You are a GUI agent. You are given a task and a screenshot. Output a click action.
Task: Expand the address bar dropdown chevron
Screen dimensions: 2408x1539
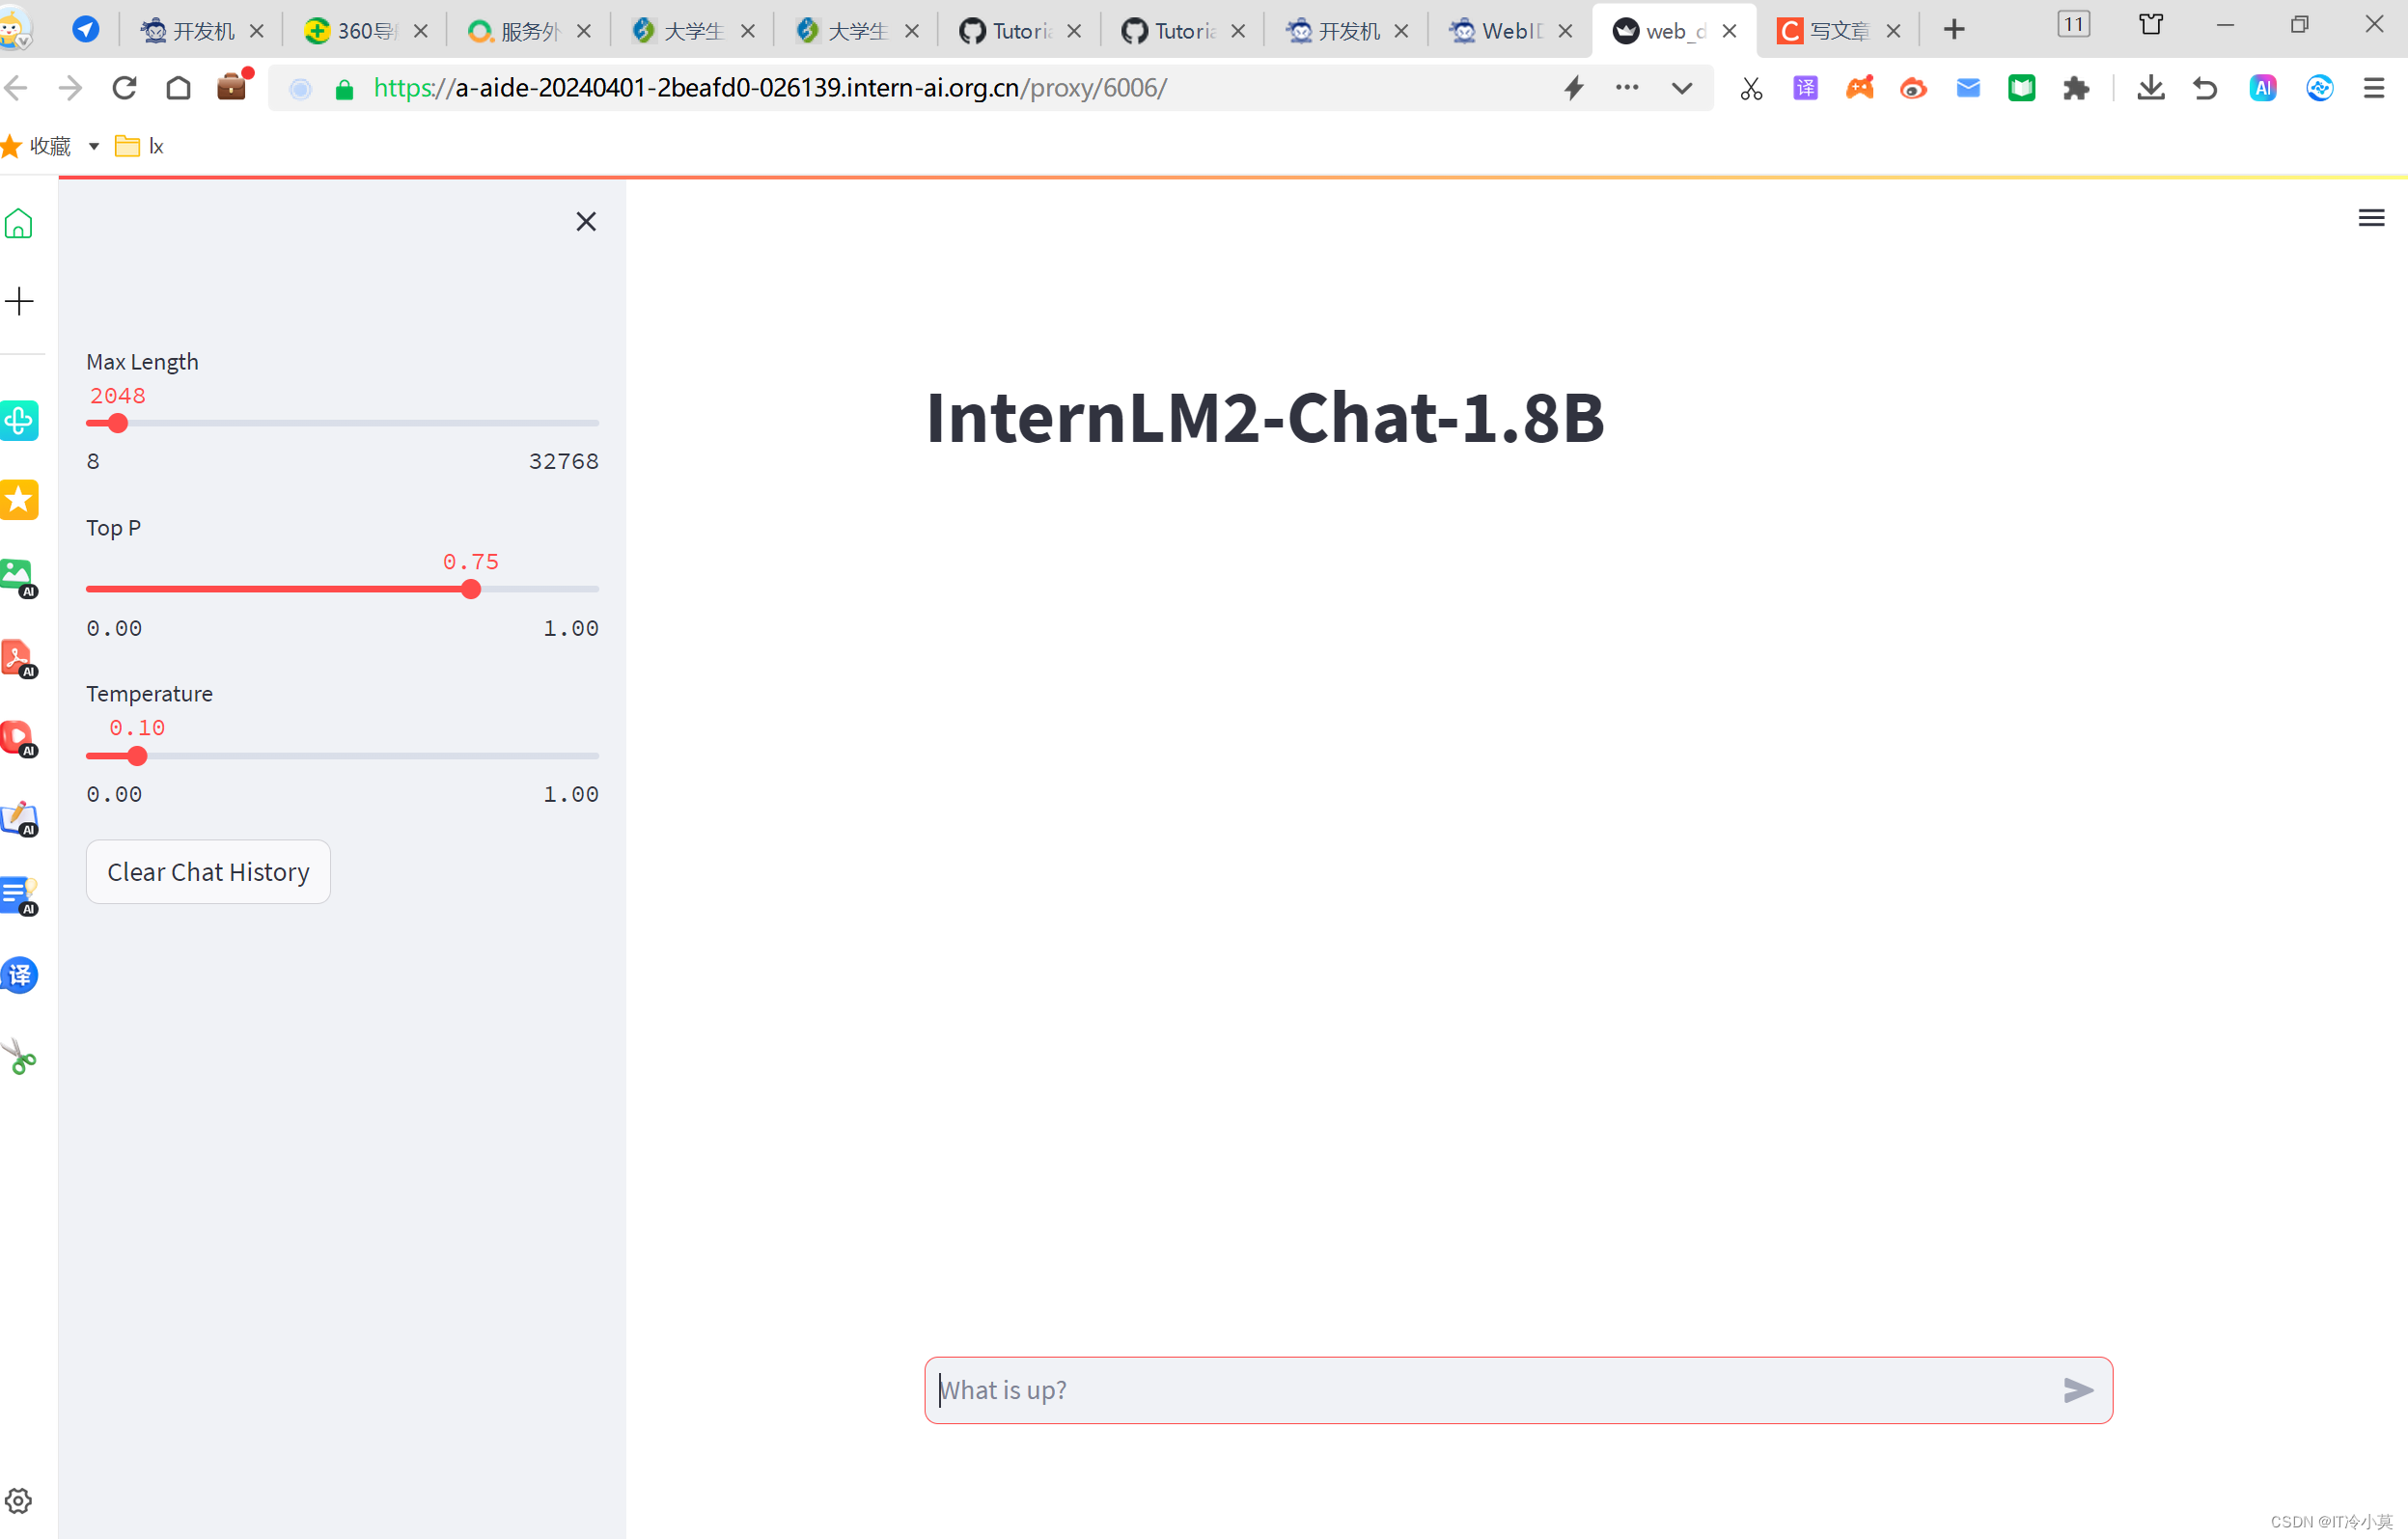tap(1682, 88)
